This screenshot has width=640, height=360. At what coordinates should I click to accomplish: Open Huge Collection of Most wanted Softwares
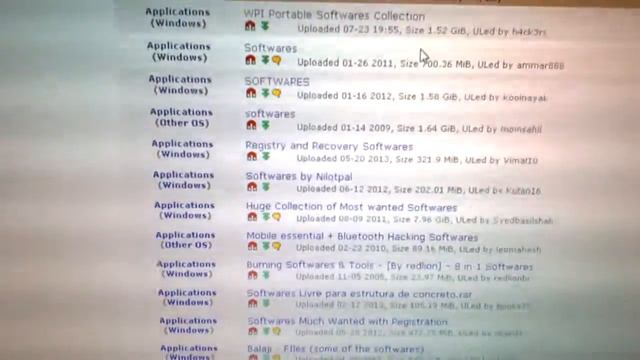click(x=351, y=207)
